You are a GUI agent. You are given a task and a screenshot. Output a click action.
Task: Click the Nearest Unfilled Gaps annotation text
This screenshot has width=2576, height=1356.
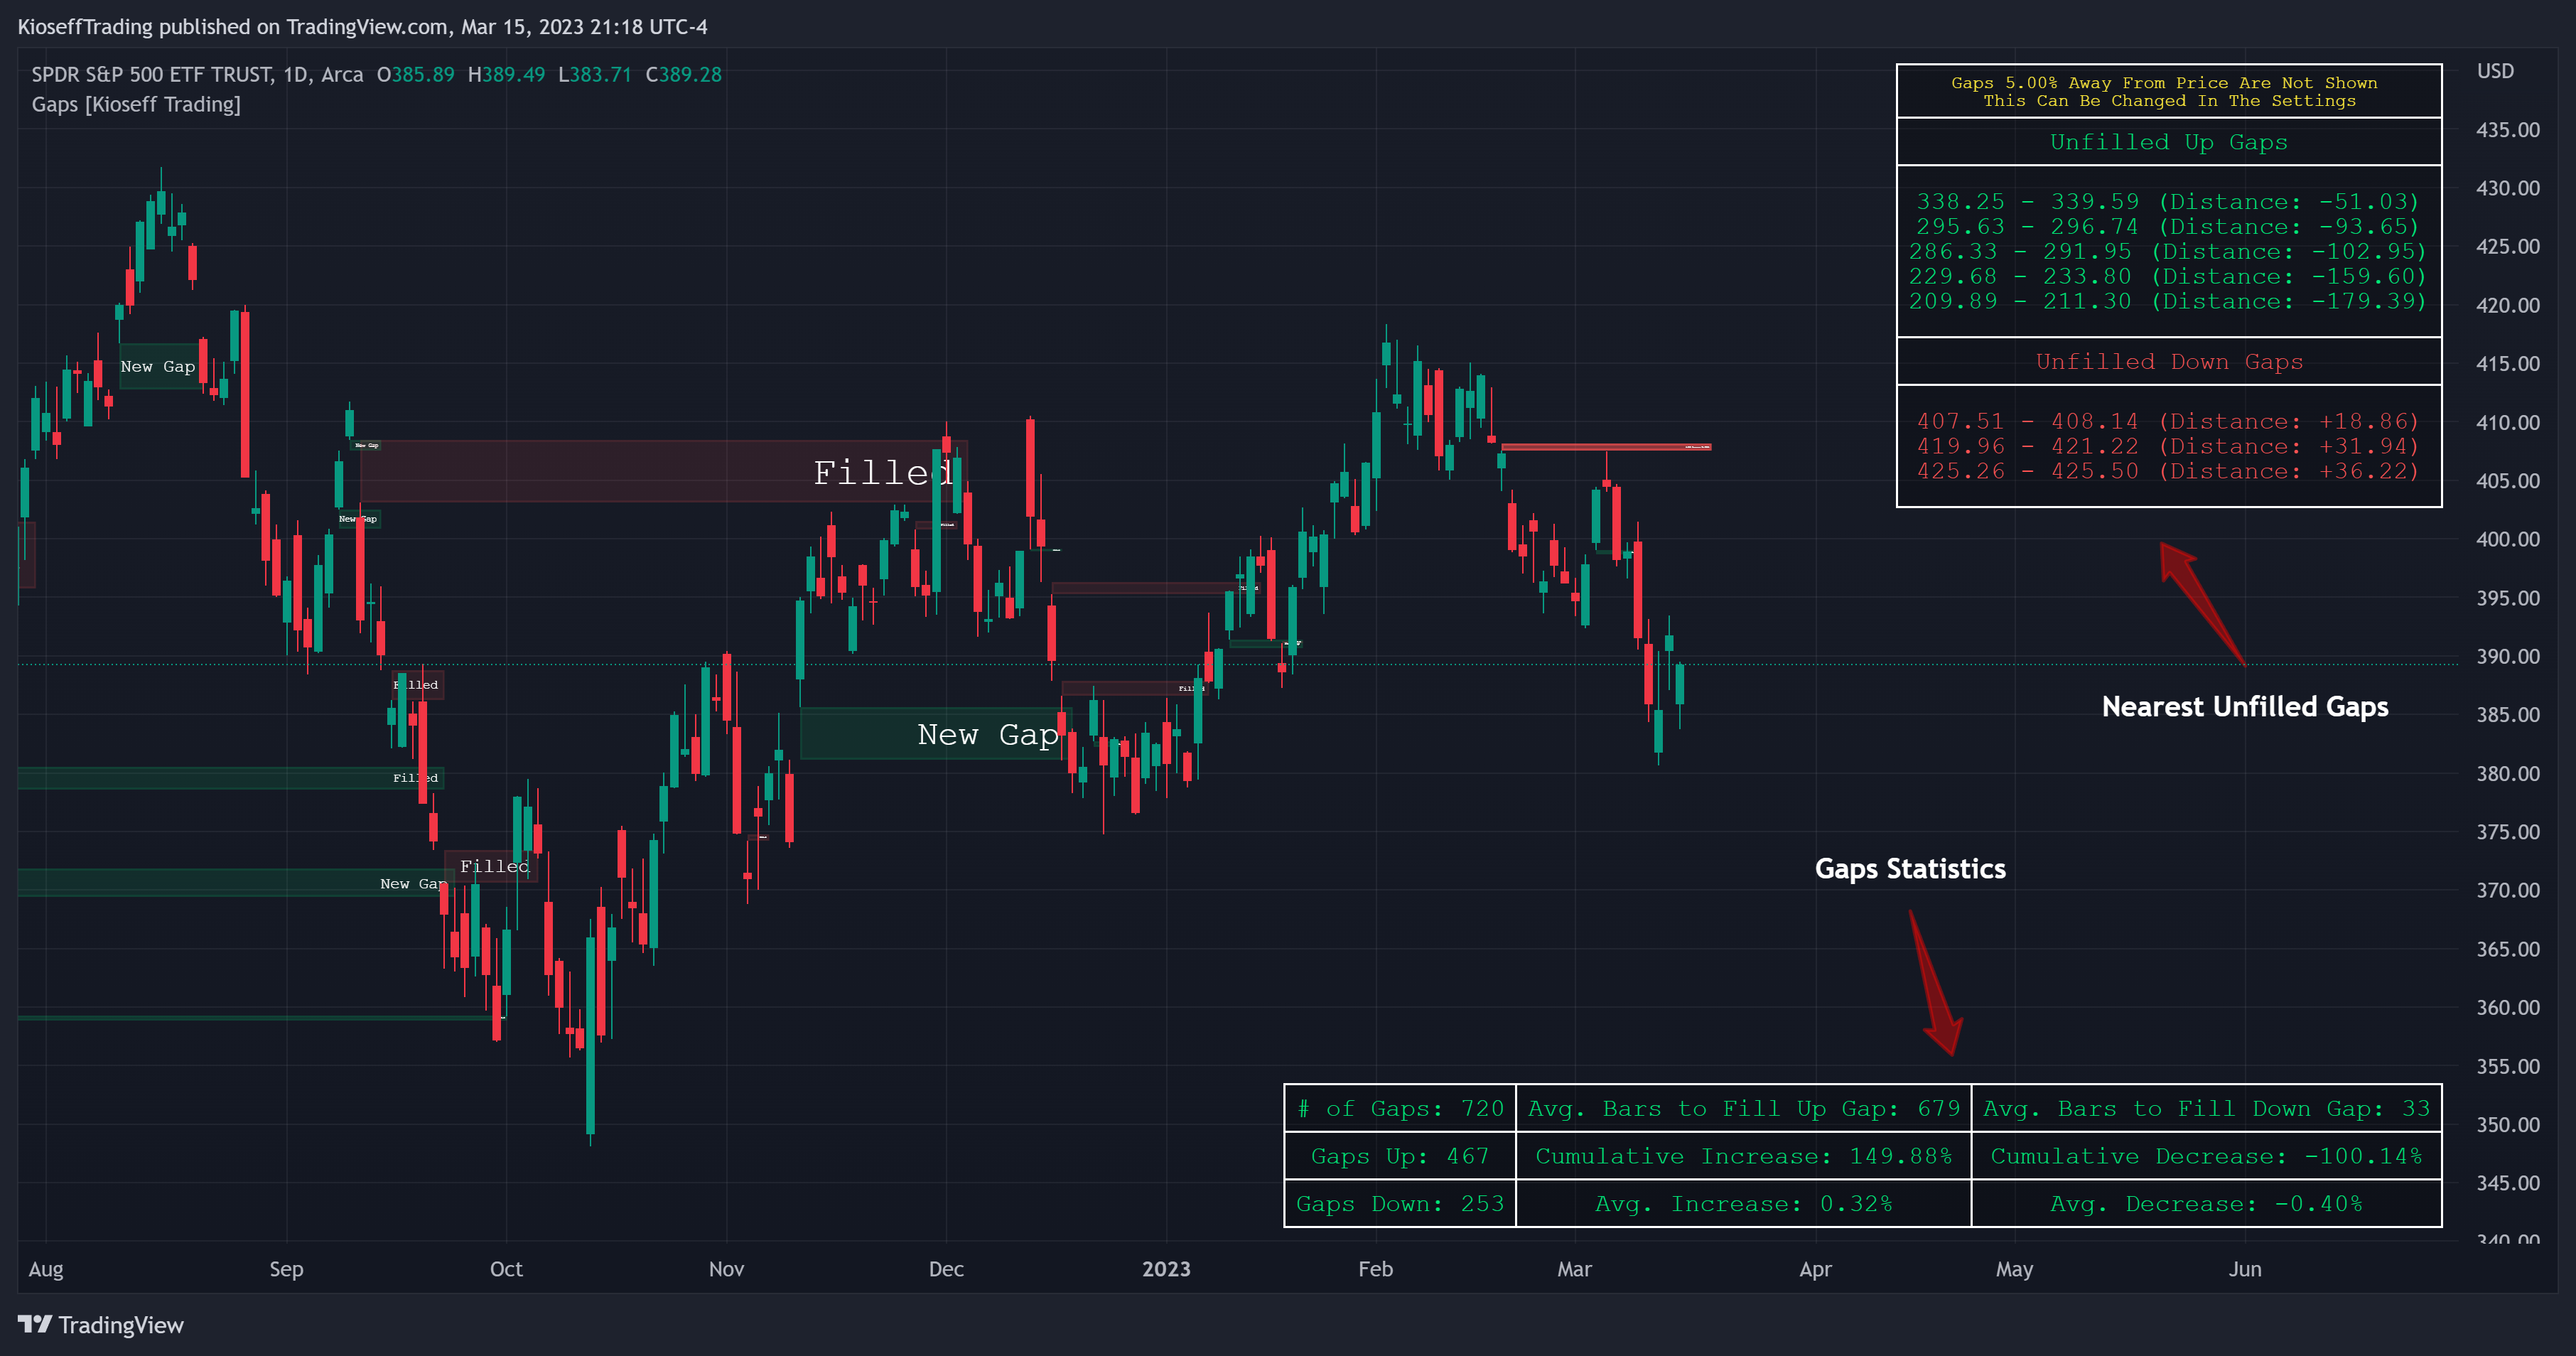2245,707
